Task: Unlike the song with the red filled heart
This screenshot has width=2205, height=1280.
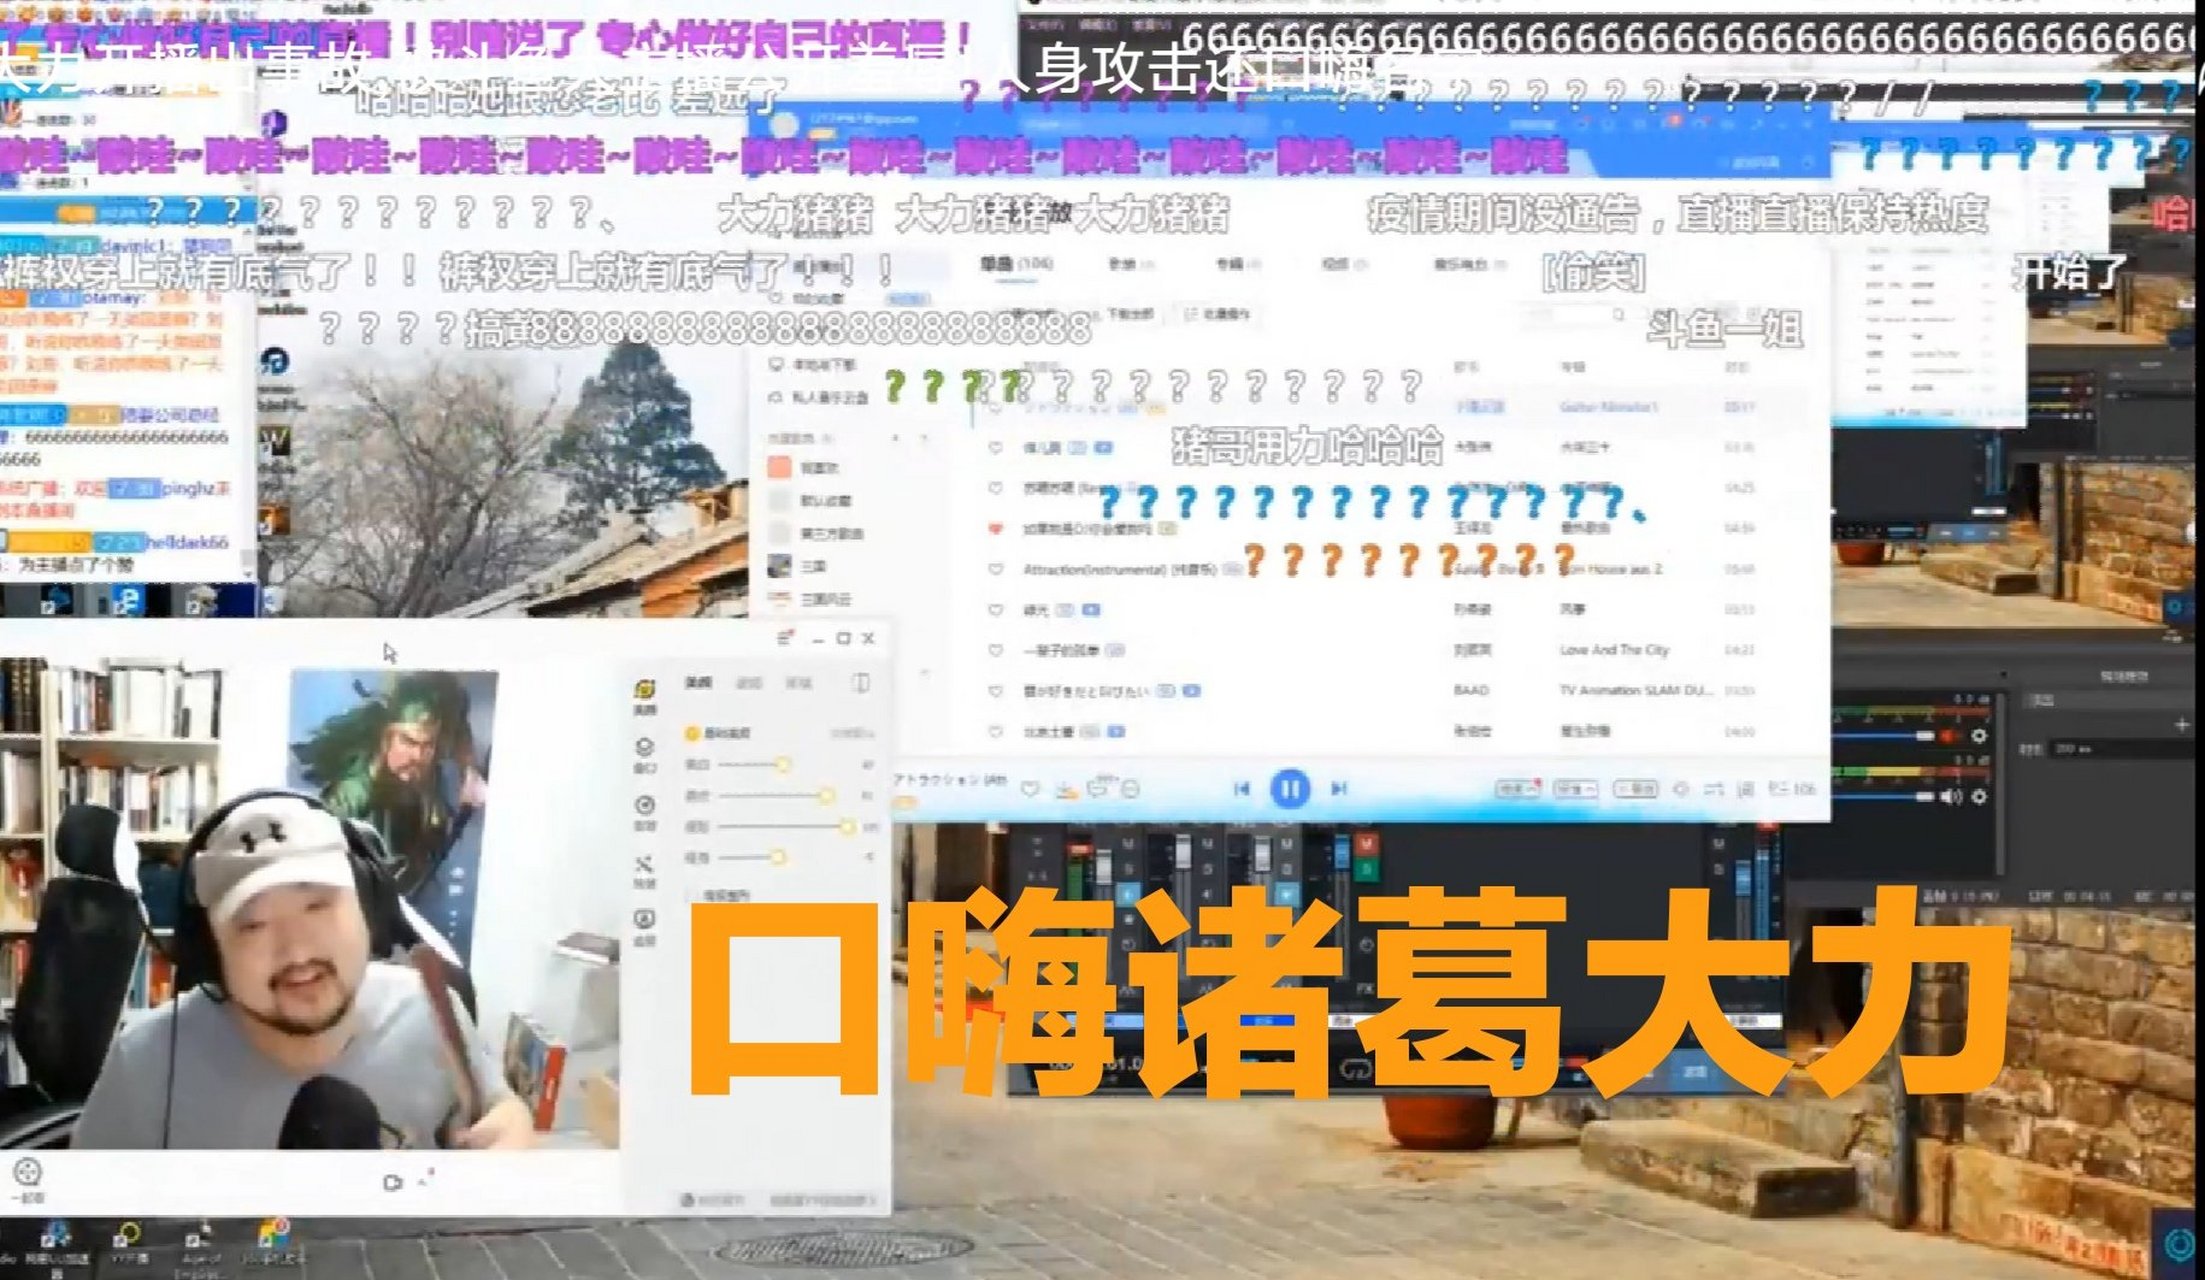Action: tap(995, 528)
